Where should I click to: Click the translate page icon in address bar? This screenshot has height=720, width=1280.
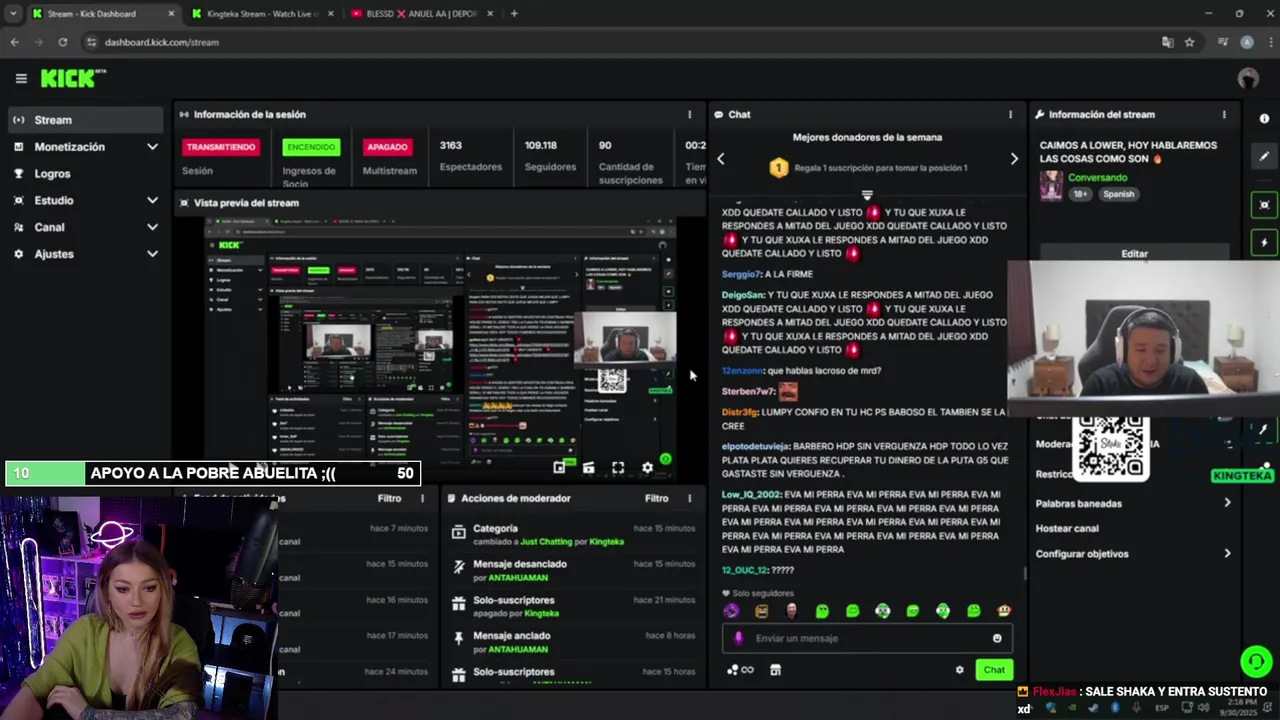(x=1167, y=42)
